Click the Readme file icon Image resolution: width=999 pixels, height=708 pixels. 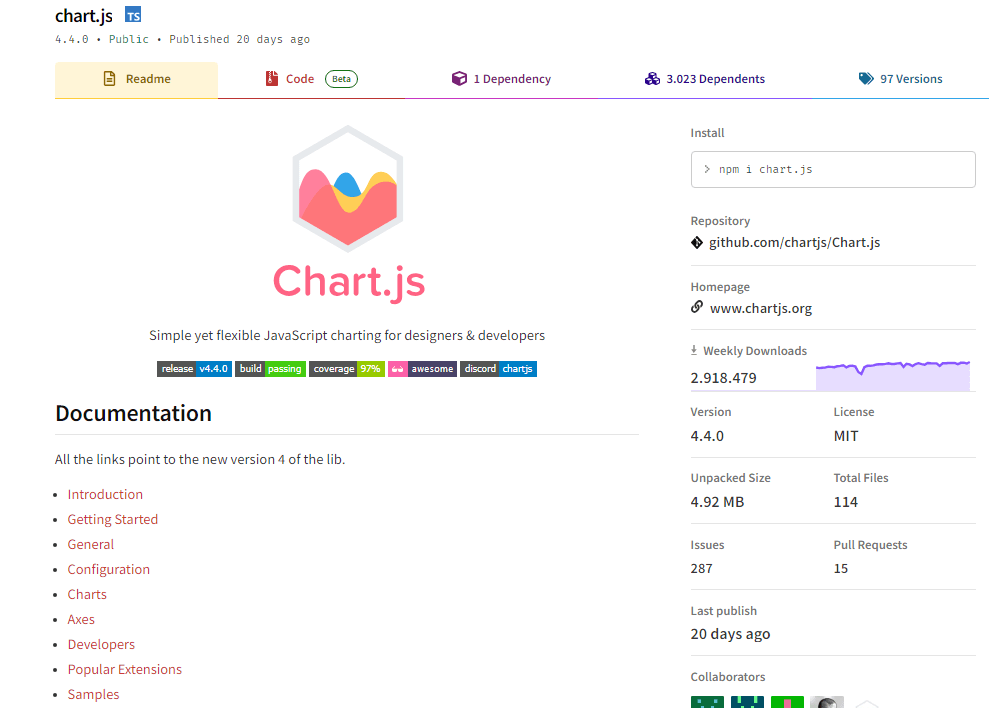(x=110, y=79)
